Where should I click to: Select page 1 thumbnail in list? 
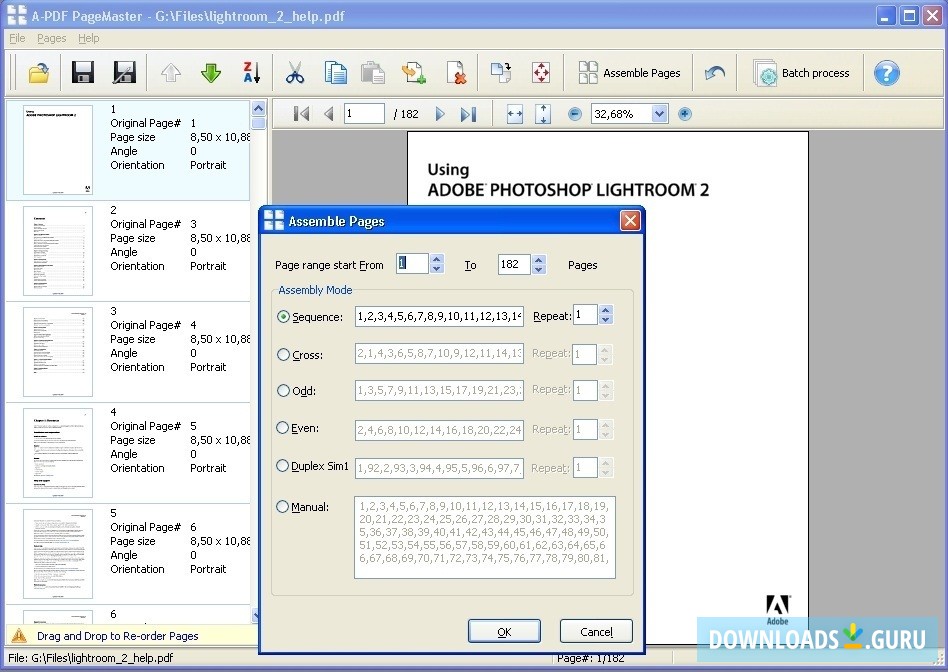(58, 149)
